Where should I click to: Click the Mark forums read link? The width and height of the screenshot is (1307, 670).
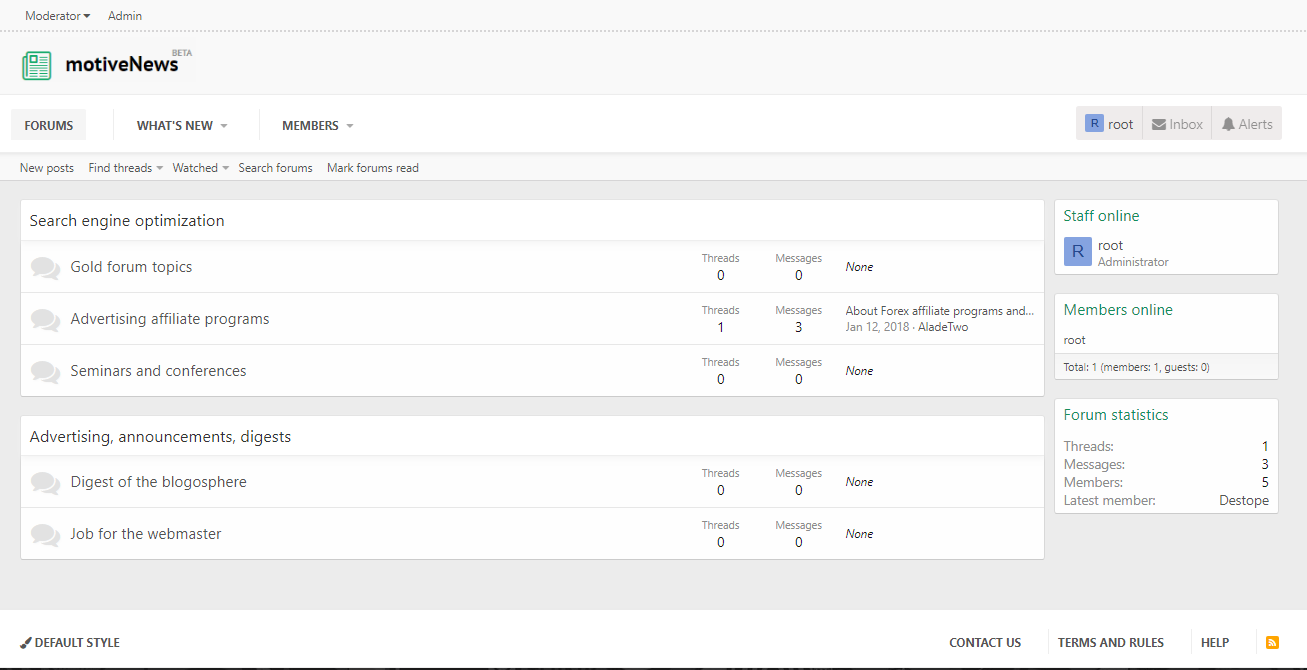[x=373, y=168]
